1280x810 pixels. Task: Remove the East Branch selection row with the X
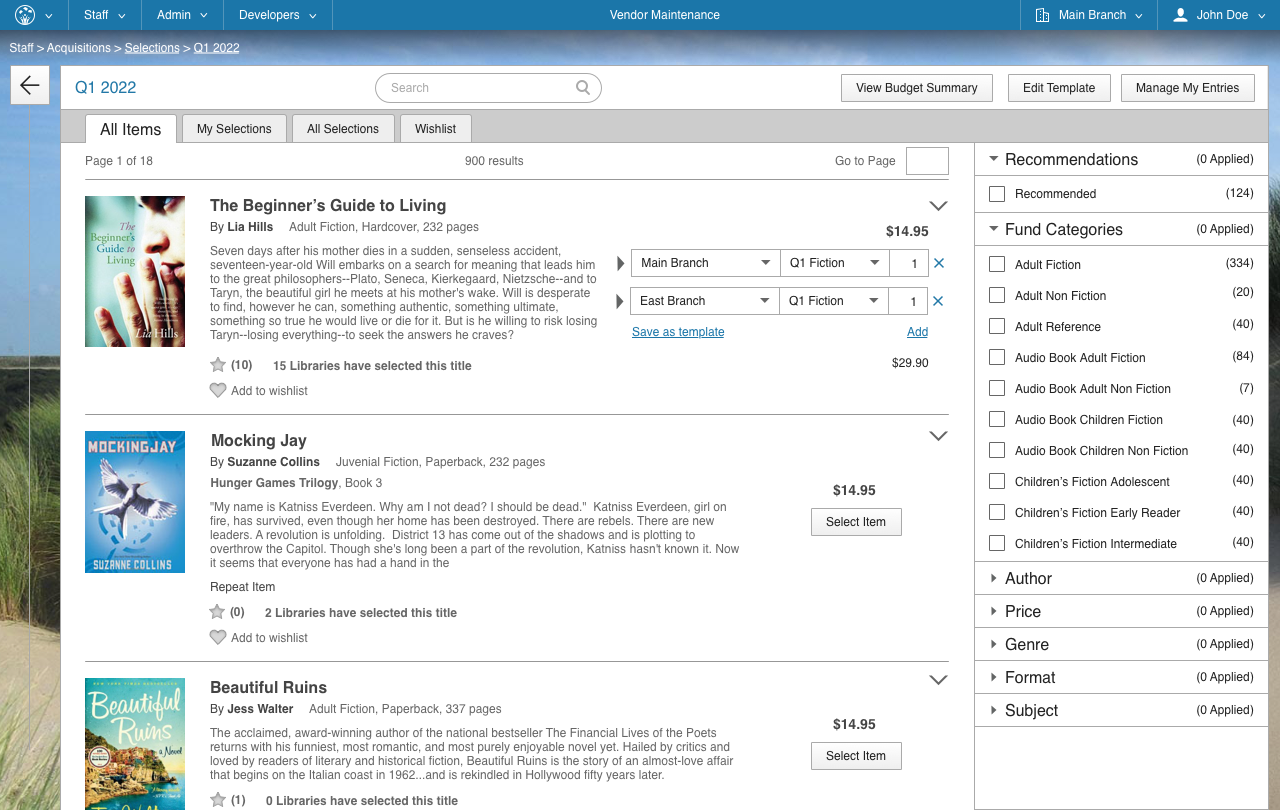pos(938,300)
